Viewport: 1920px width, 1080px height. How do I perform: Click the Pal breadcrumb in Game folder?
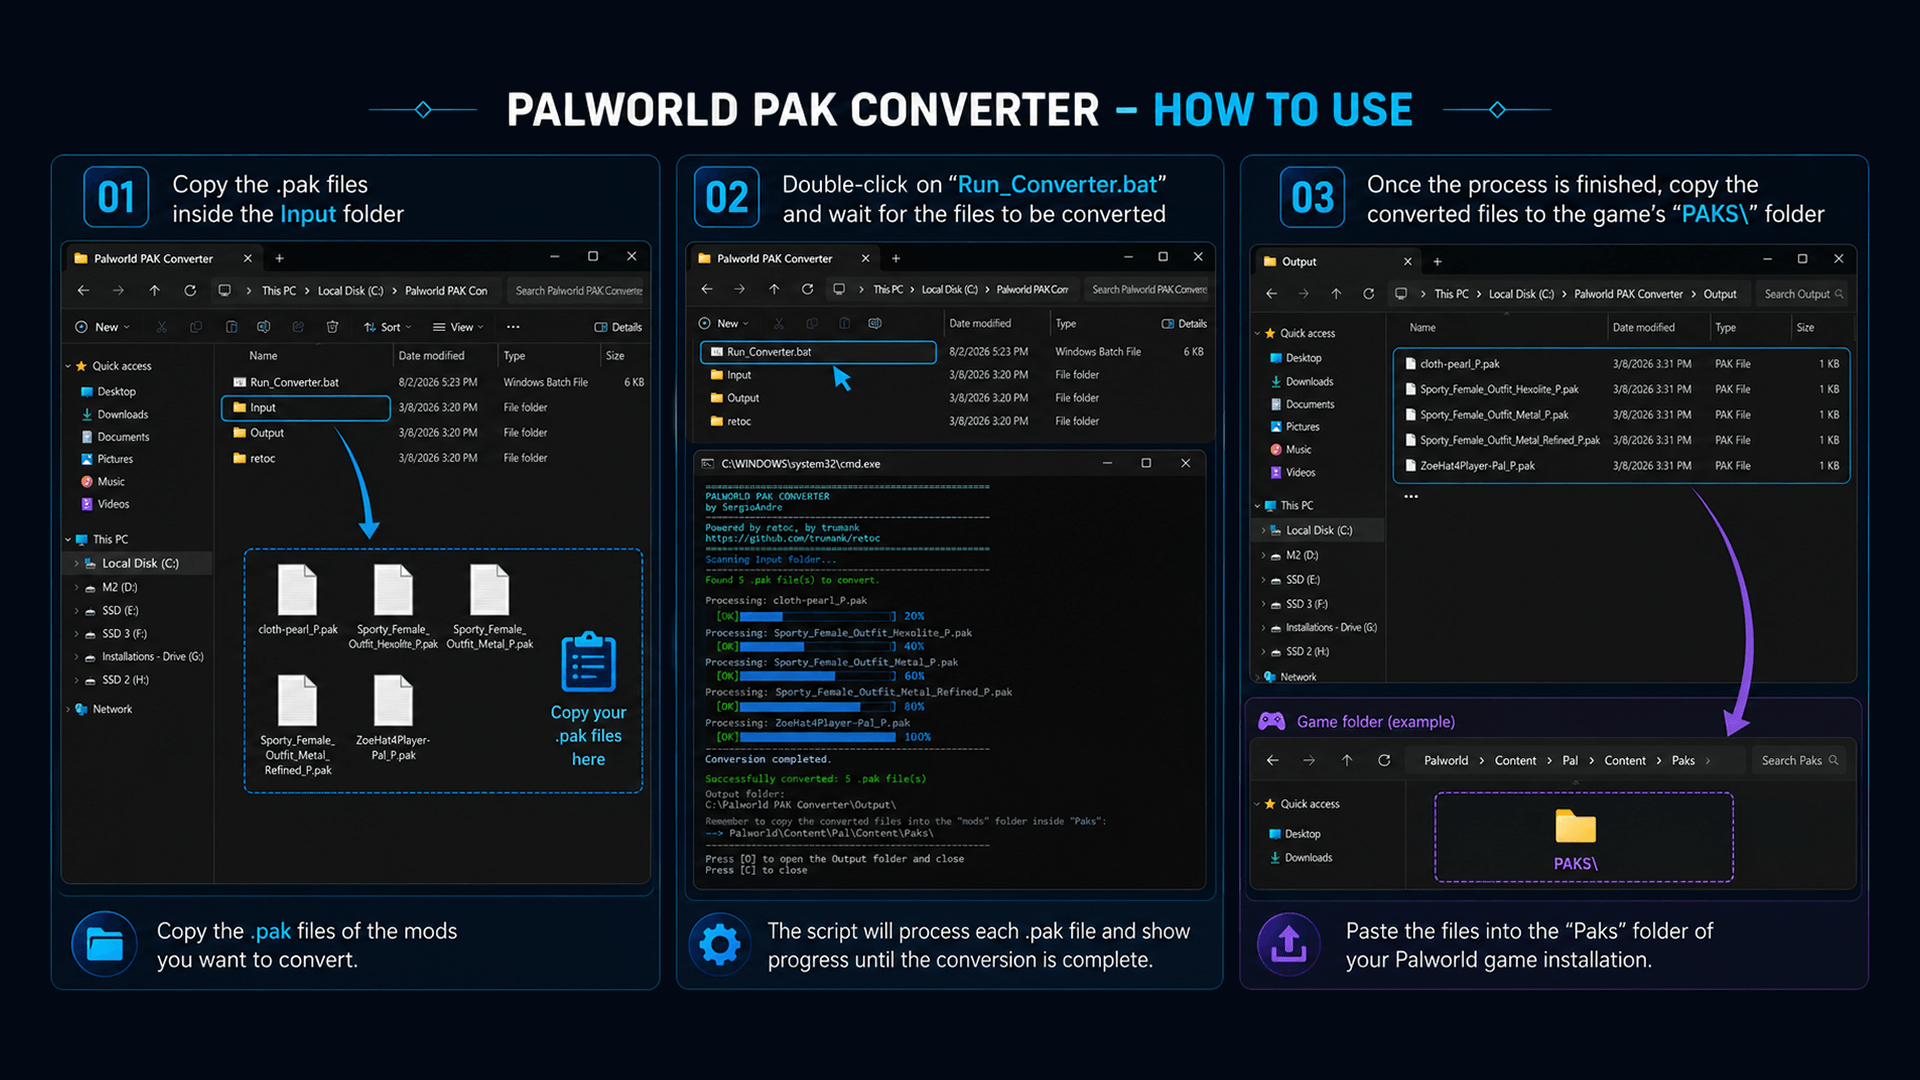1570,761
